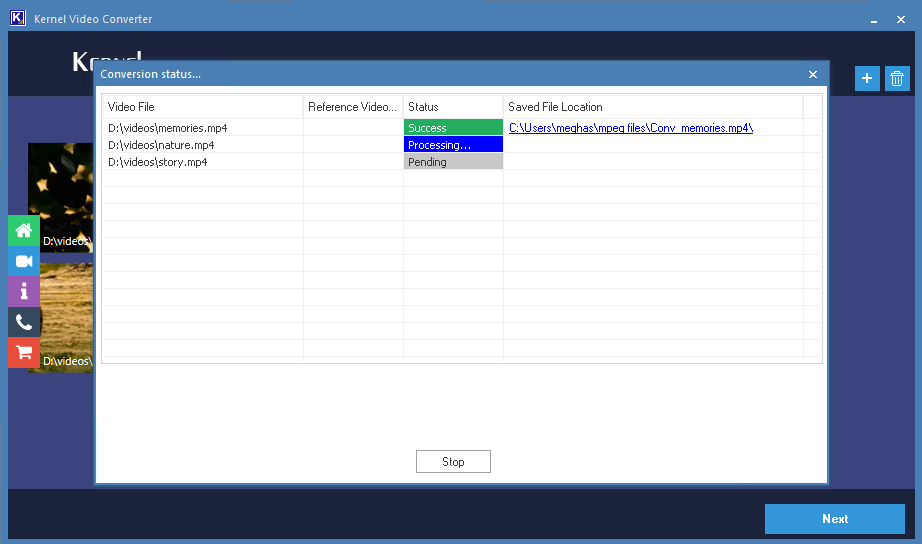Close the Conversion status dialog
The height and width of the screenshot is (544, 922).
tap(813, 74)
